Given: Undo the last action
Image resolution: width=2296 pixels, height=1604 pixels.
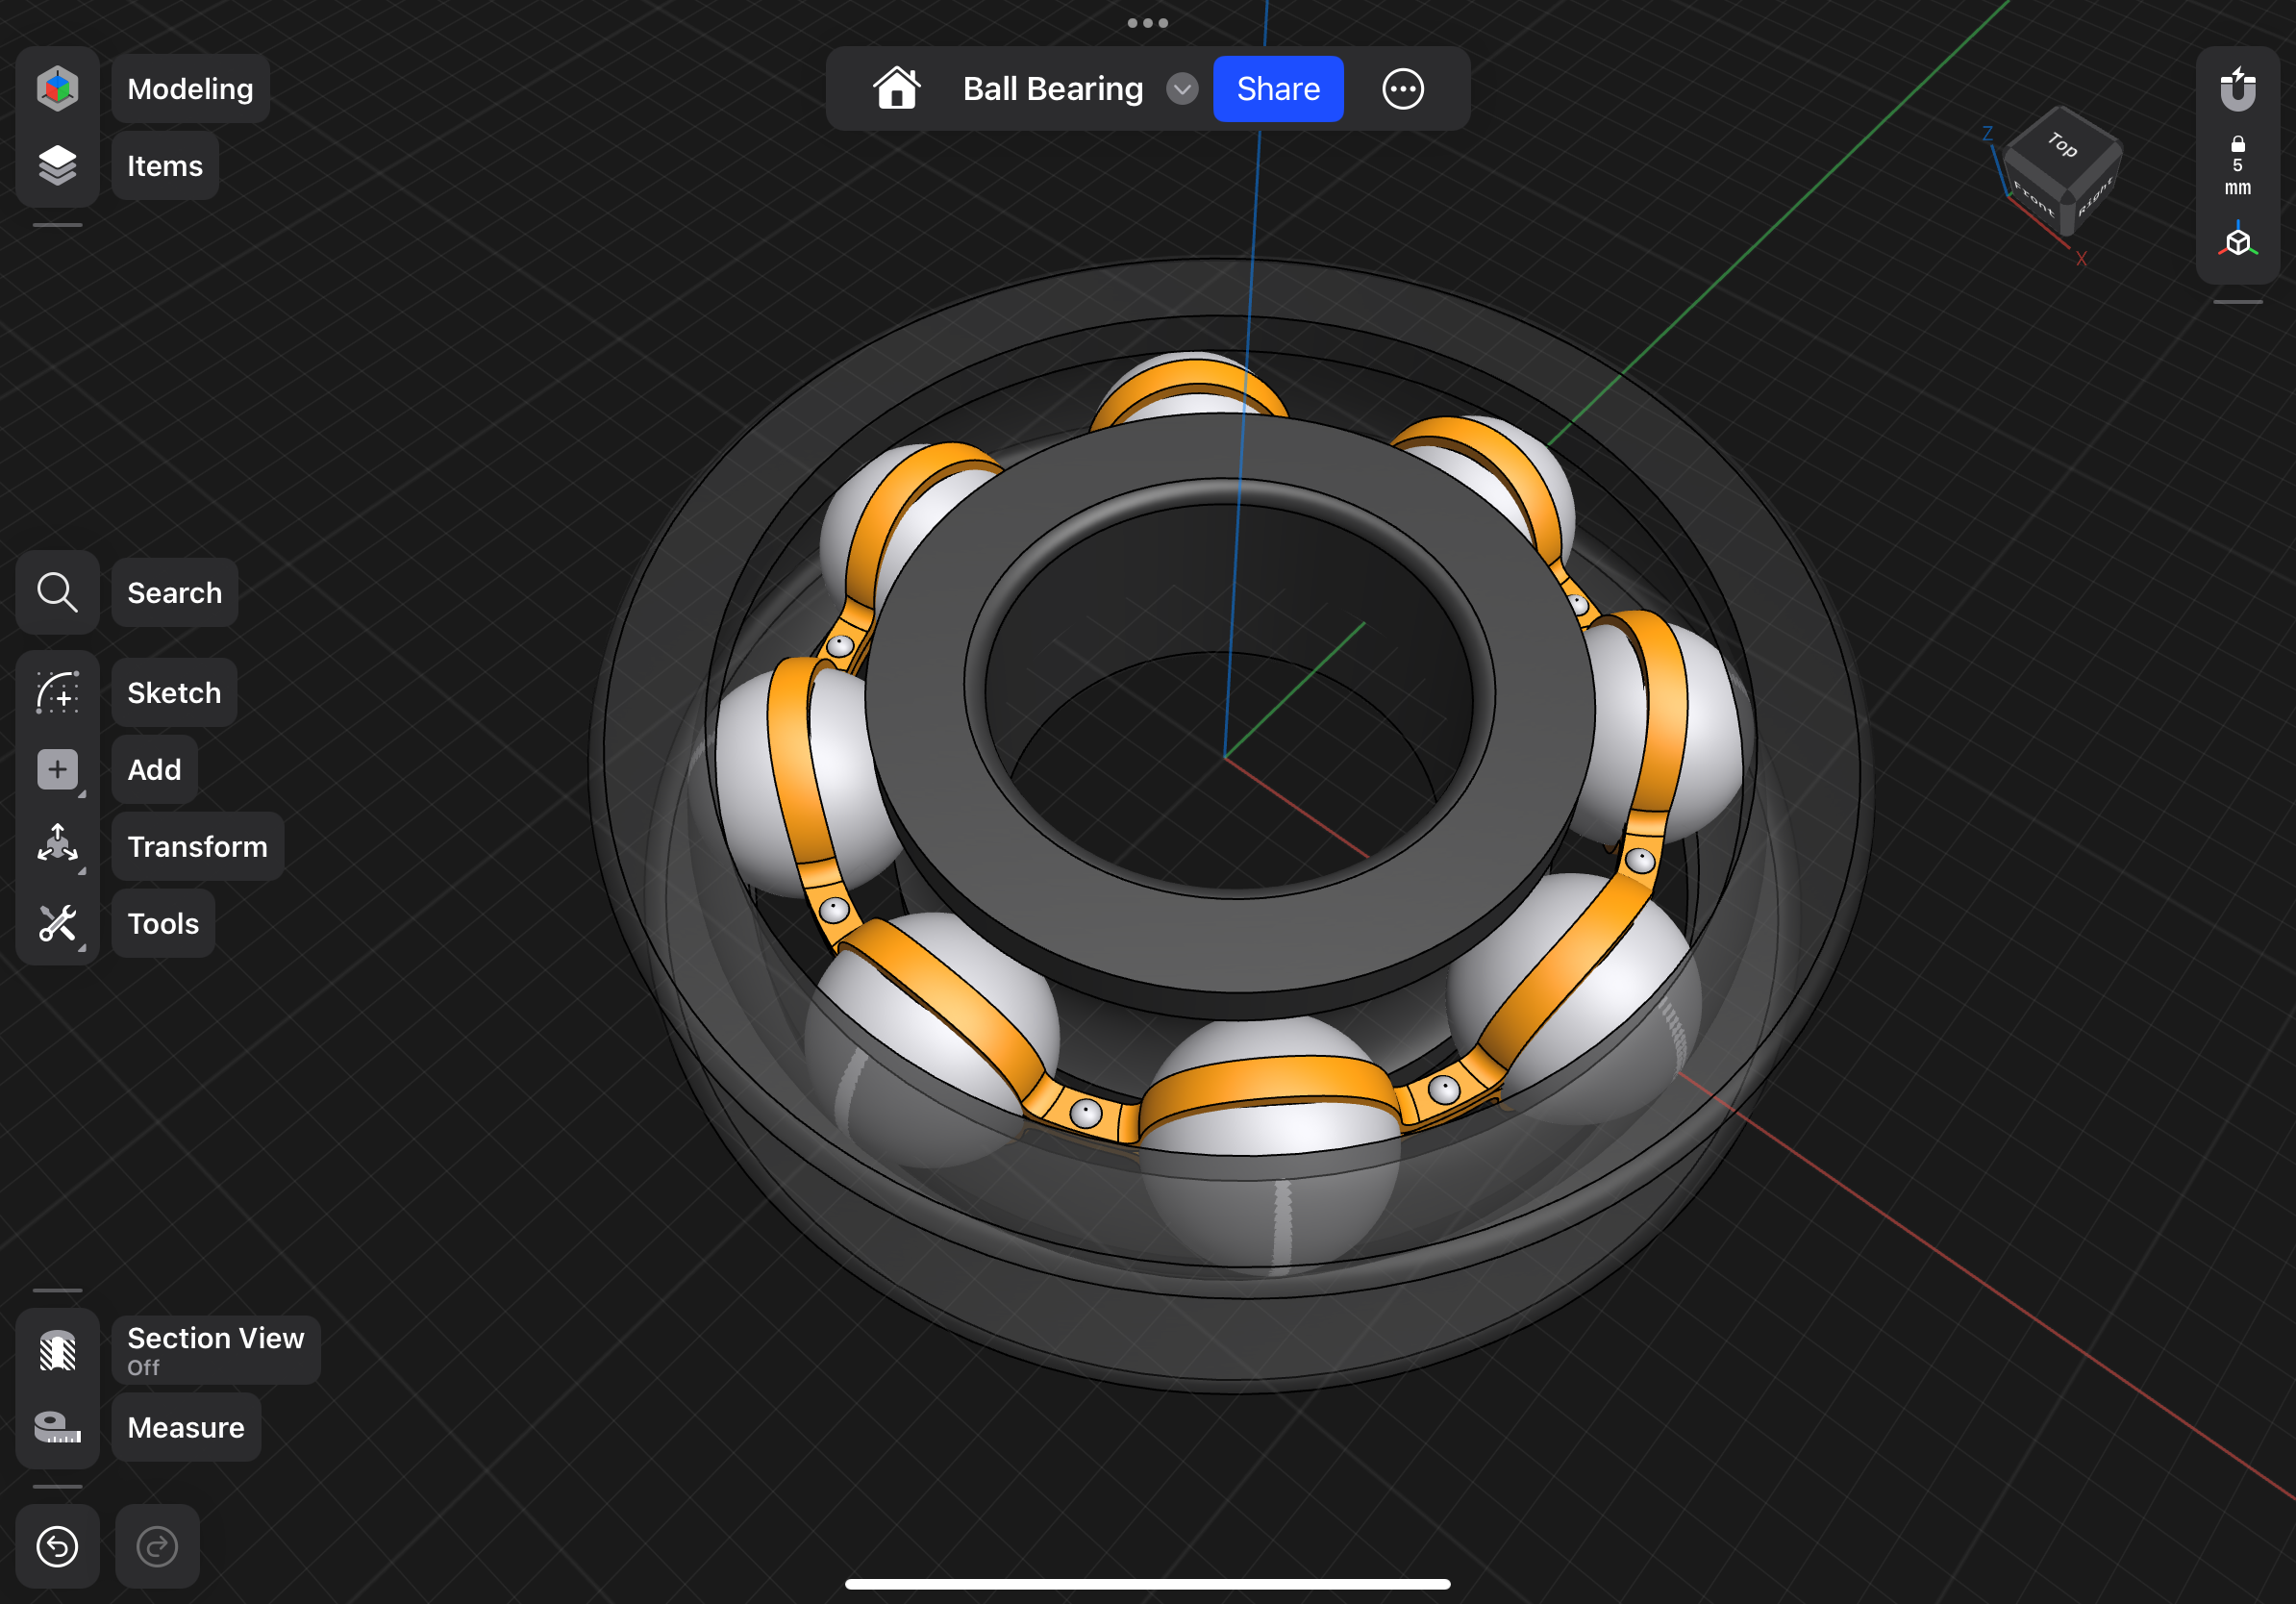Looking at the screenshot, I should 57,1546.
